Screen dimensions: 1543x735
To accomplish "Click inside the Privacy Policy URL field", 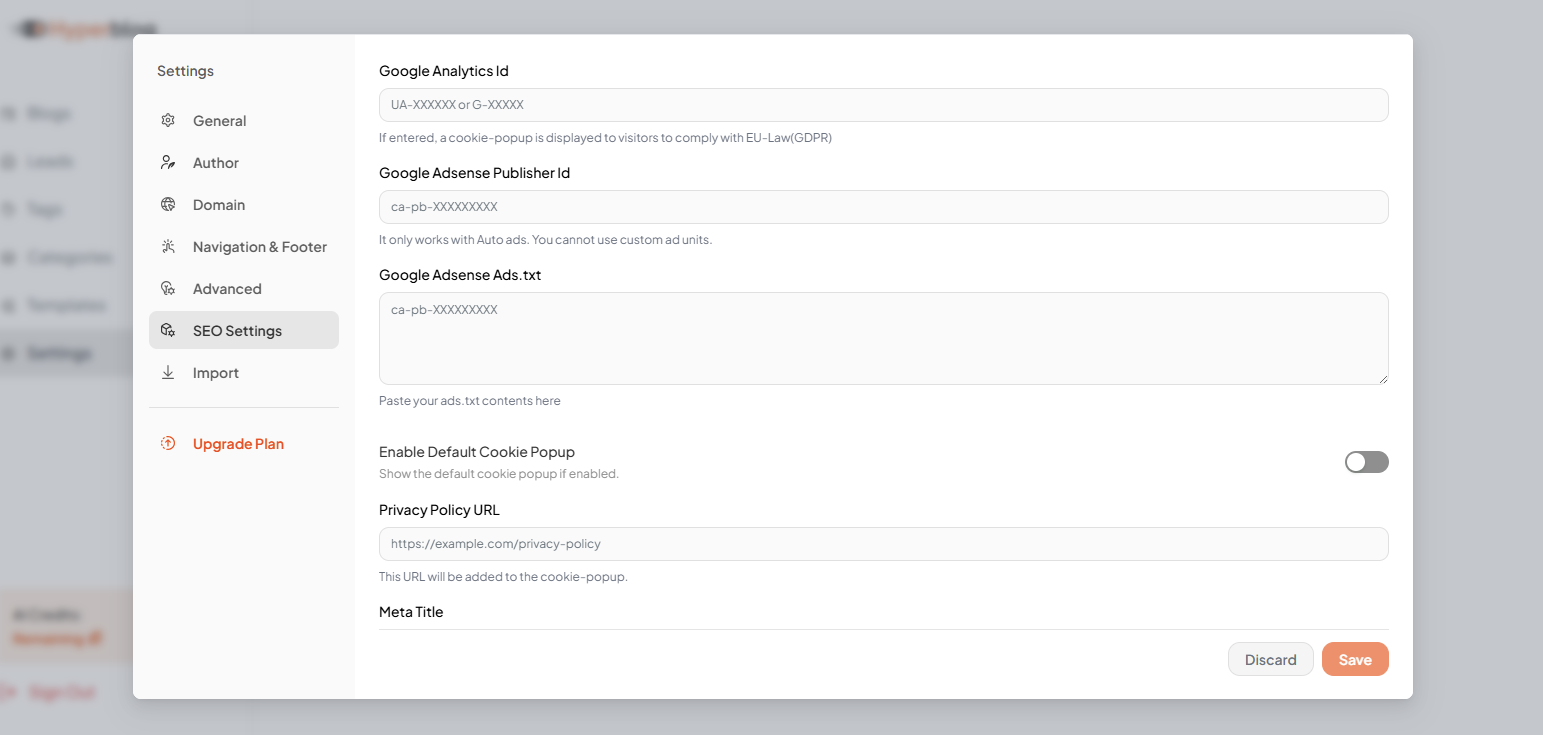I will (882, 543).
